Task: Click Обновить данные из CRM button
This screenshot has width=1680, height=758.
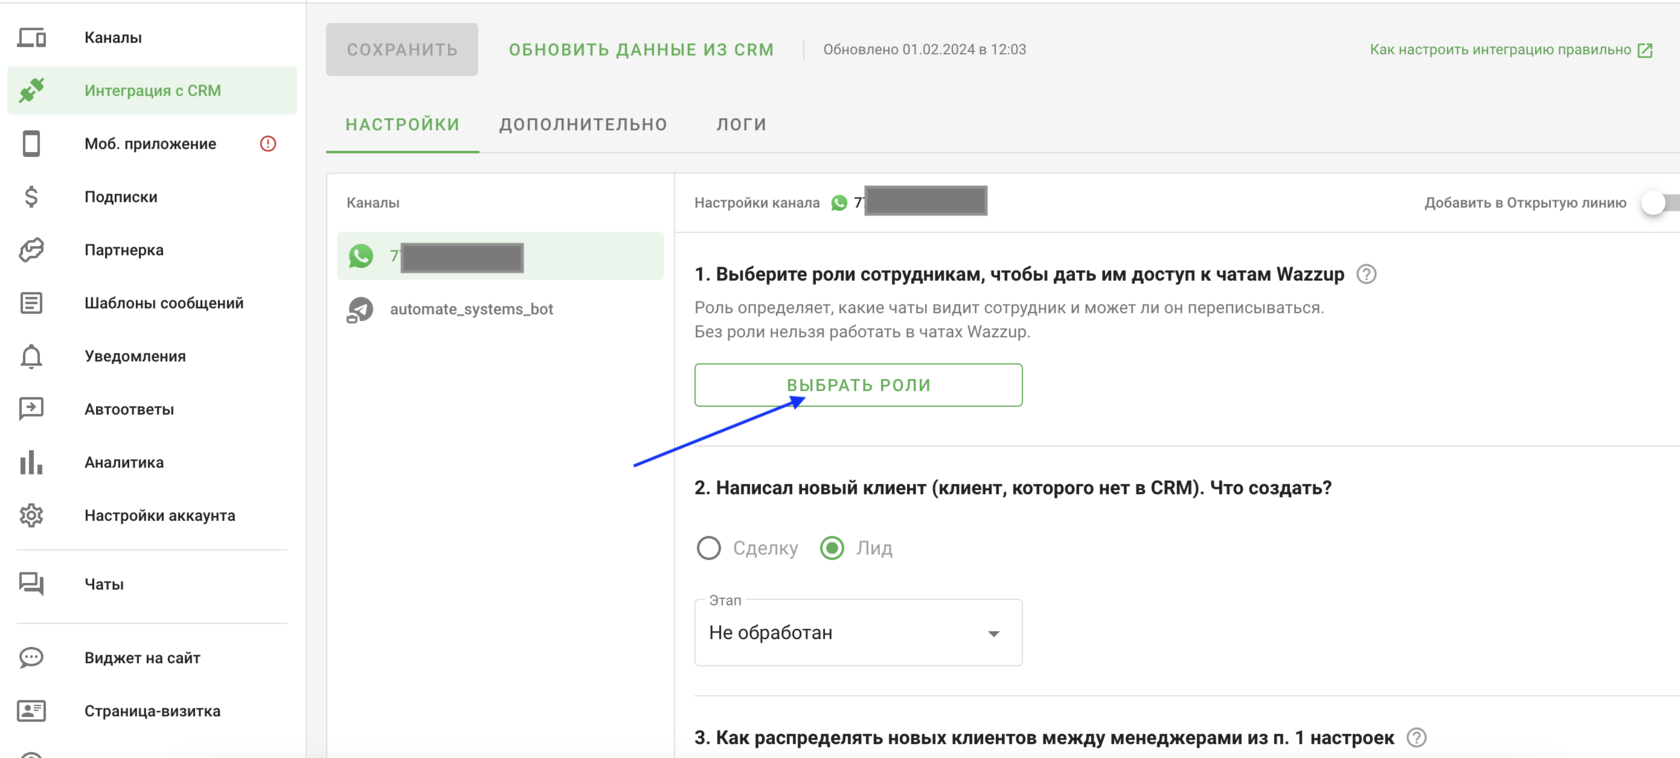Action: [641, 50]
